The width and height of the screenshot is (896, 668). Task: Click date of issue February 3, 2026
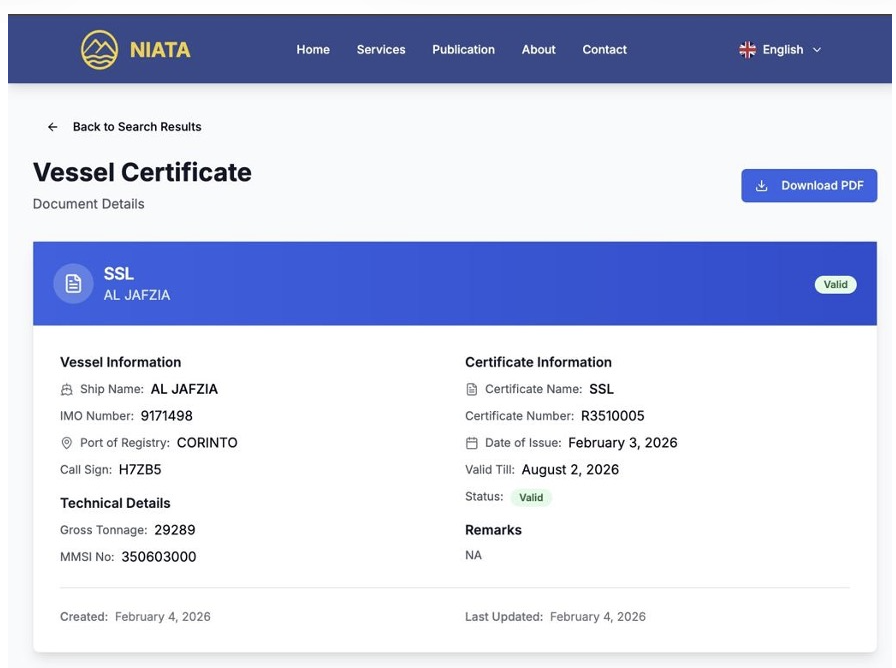pos(623,443)
